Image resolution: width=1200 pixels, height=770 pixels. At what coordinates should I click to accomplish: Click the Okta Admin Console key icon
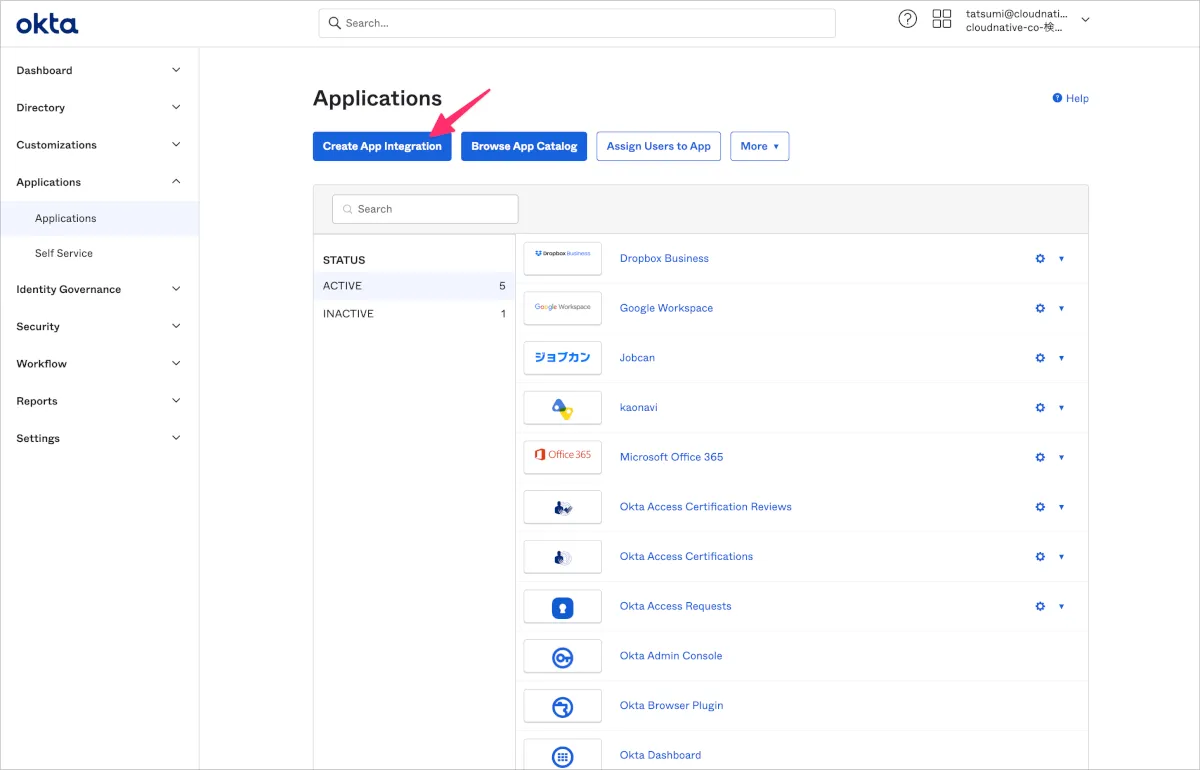click(562, 656)
